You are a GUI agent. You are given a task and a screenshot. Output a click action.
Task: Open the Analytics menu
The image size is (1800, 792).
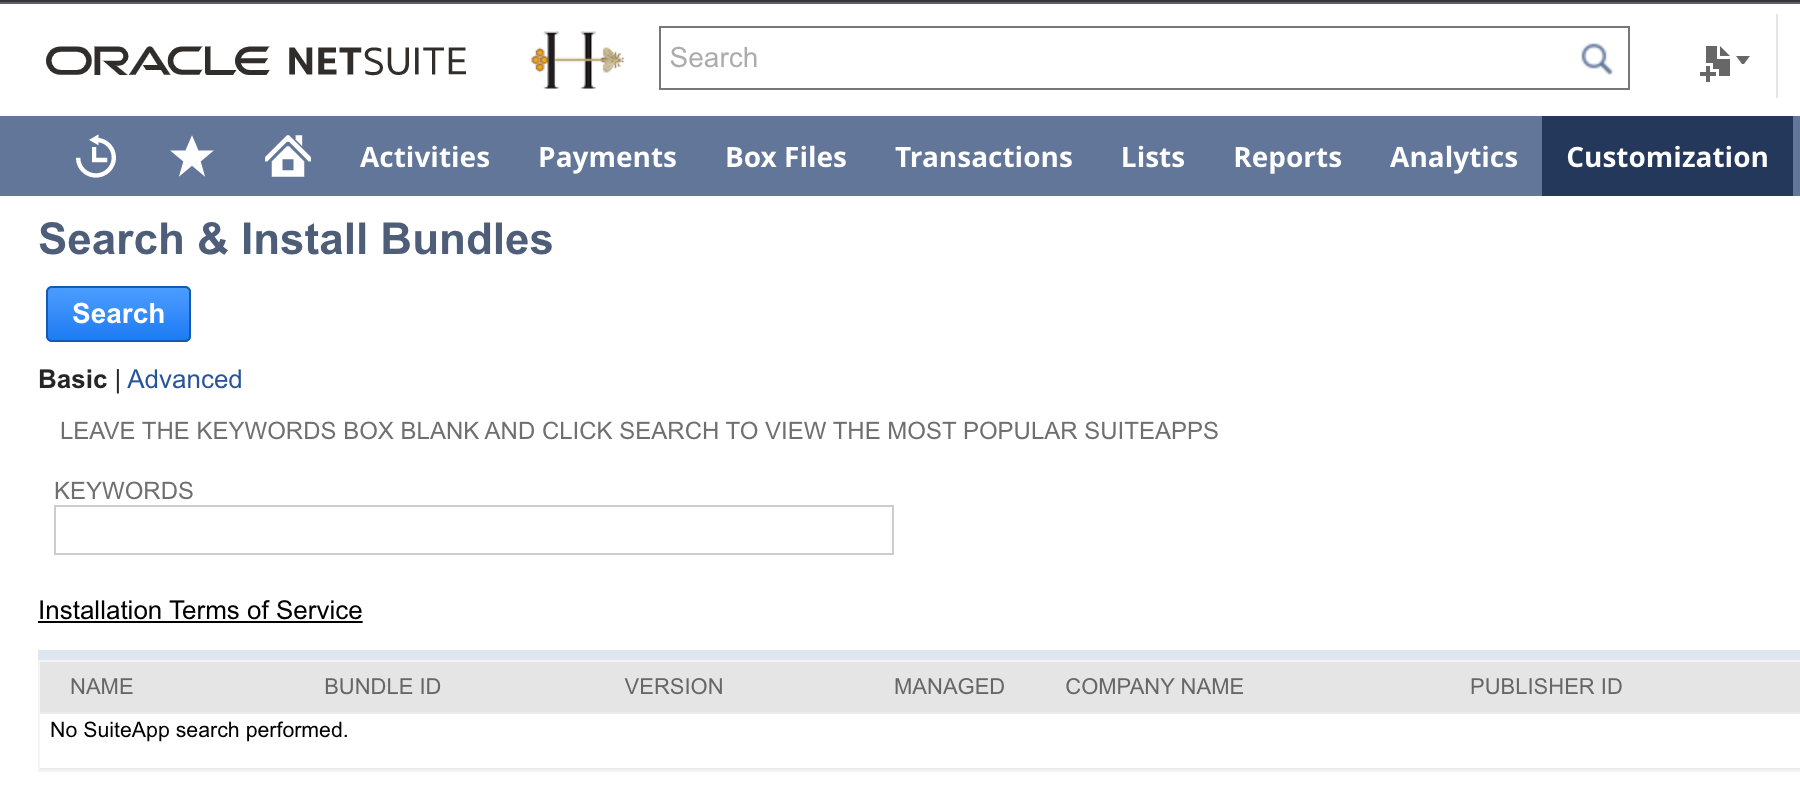1453,157
